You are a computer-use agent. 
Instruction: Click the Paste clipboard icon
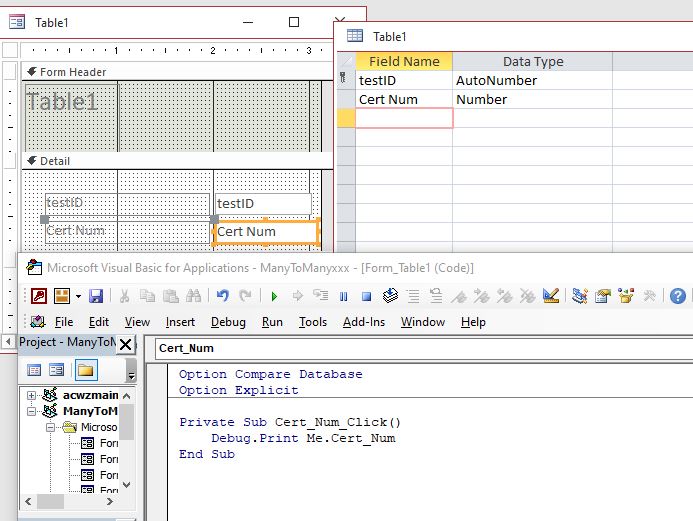171,296
